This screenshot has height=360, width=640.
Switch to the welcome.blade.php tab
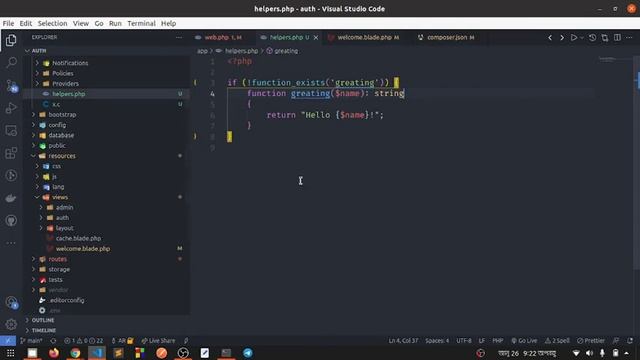point(364,38)
